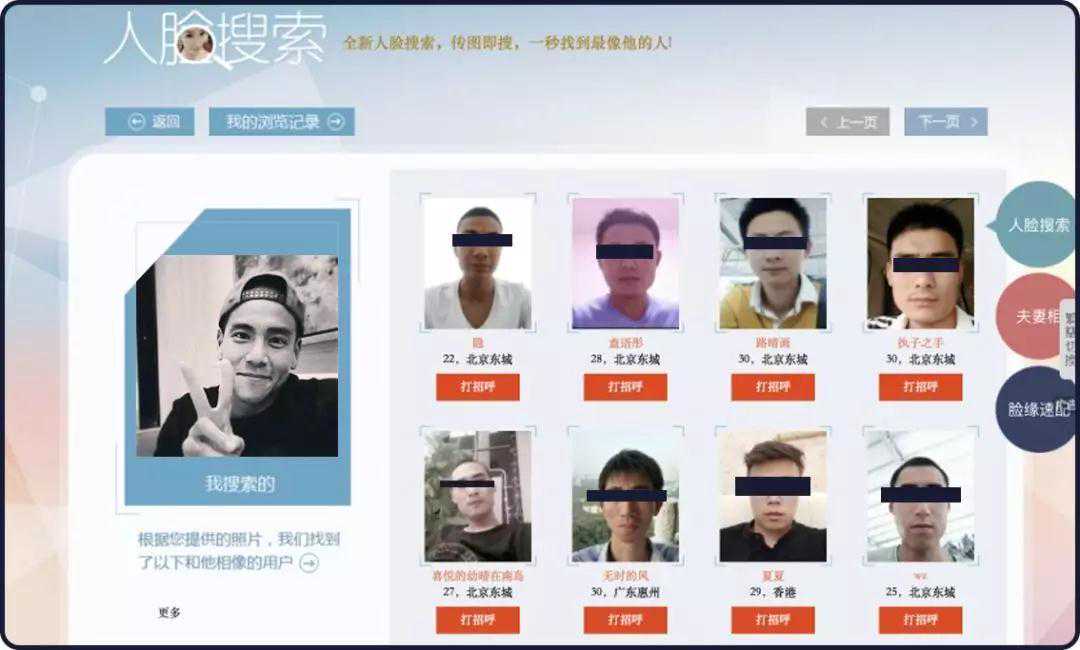1080x650 pixels.
Task: Click 打招呼 under 28-year-old user
Action: tap(625, 387)
